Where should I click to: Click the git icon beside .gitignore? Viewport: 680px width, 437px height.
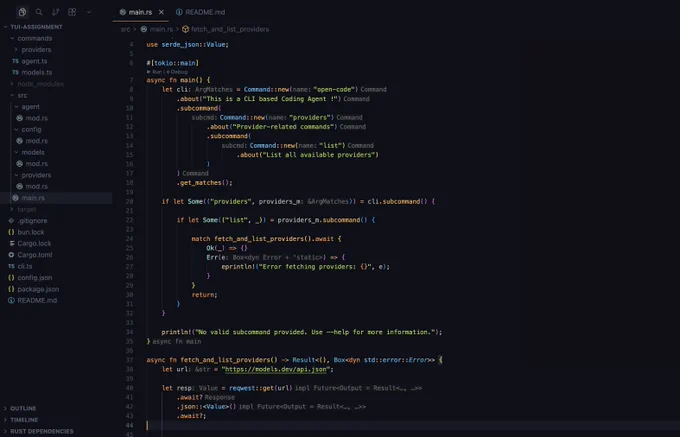tap(11, 221)
